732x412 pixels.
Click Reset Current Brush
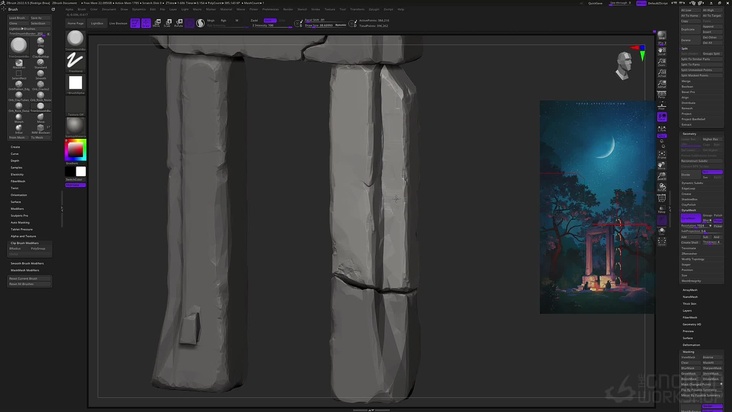[29, 278]
